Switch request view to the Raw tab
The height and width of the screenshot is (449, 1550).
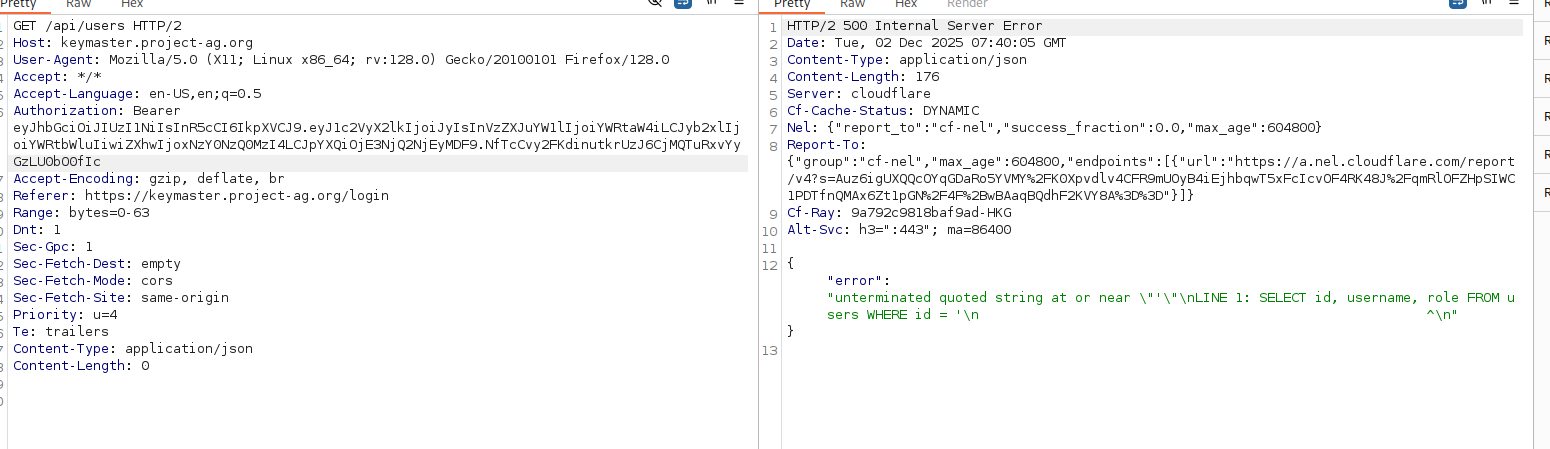tap(78, 4)
